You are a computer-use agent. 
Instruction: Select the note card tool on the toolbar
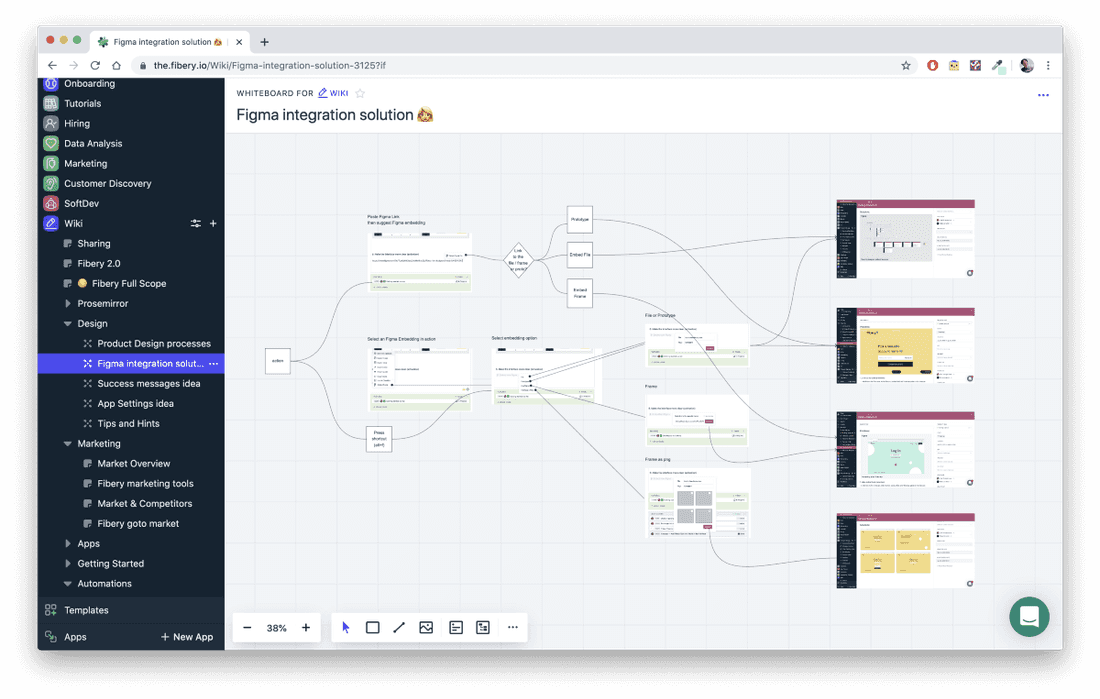(455, 627)
